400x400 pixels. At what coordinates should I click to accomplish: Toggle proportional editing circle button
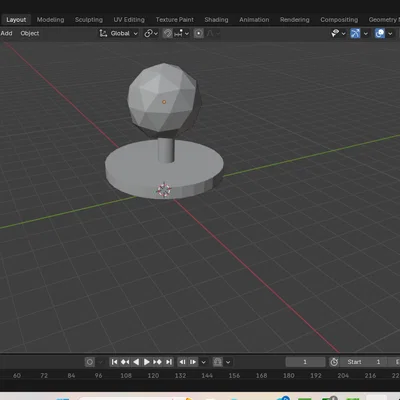pos(199,33)
